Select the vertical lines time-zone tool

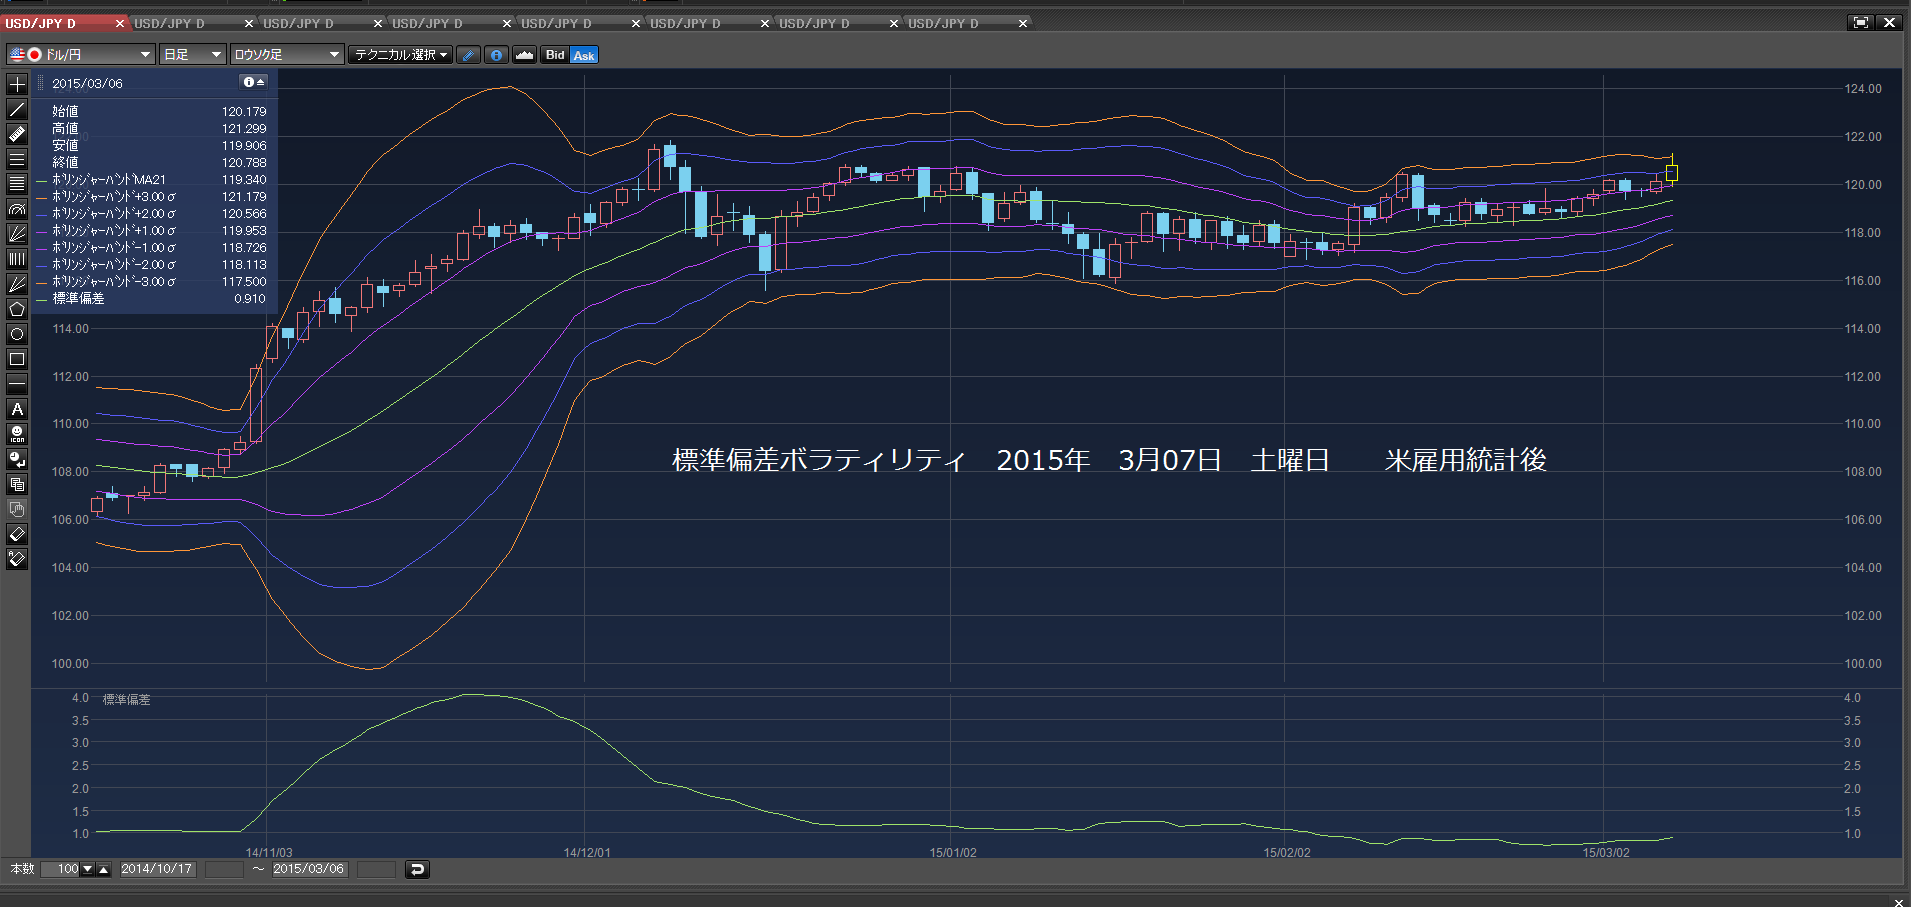(x=17, y=259)
